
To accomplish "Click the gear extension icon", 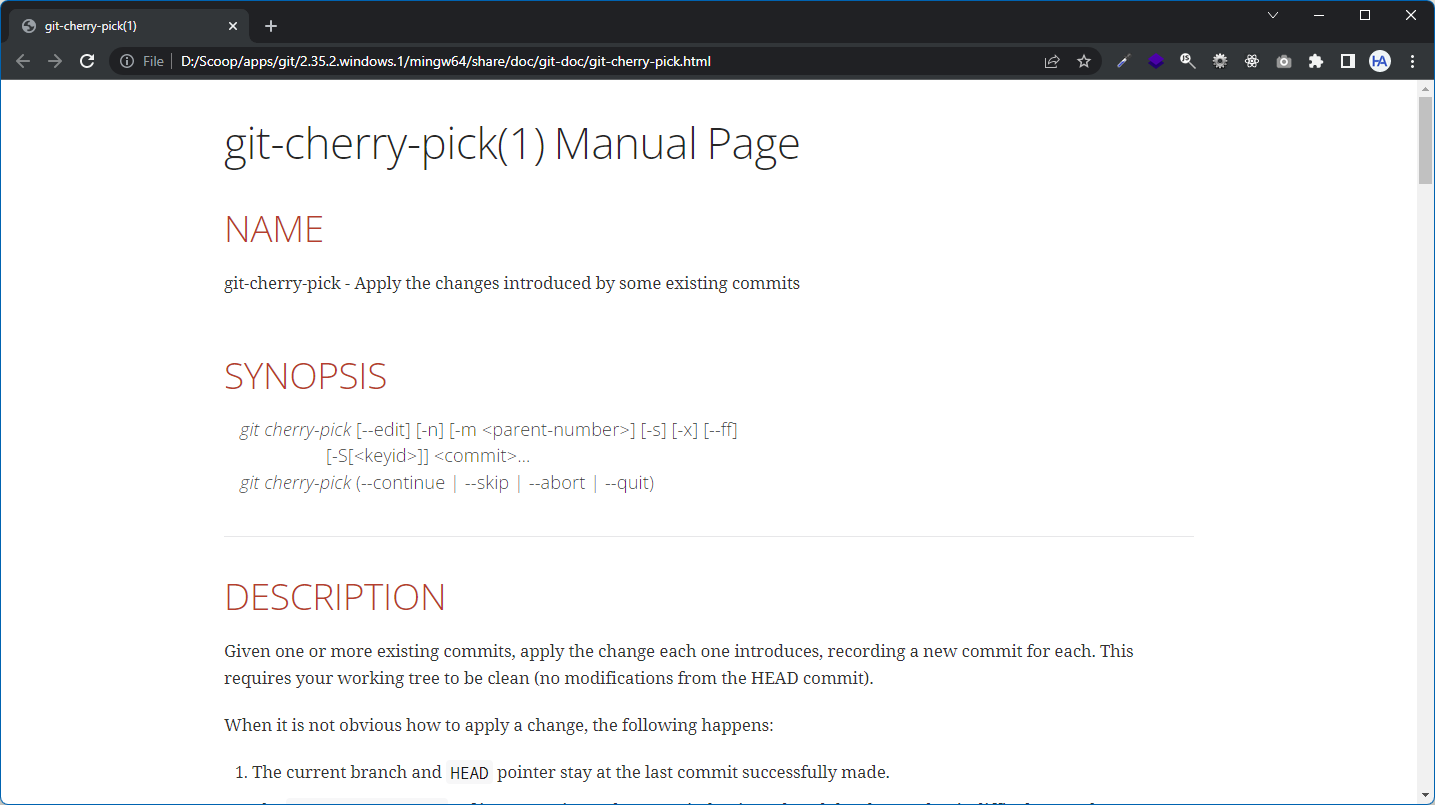I will [x=1219, y=61].
